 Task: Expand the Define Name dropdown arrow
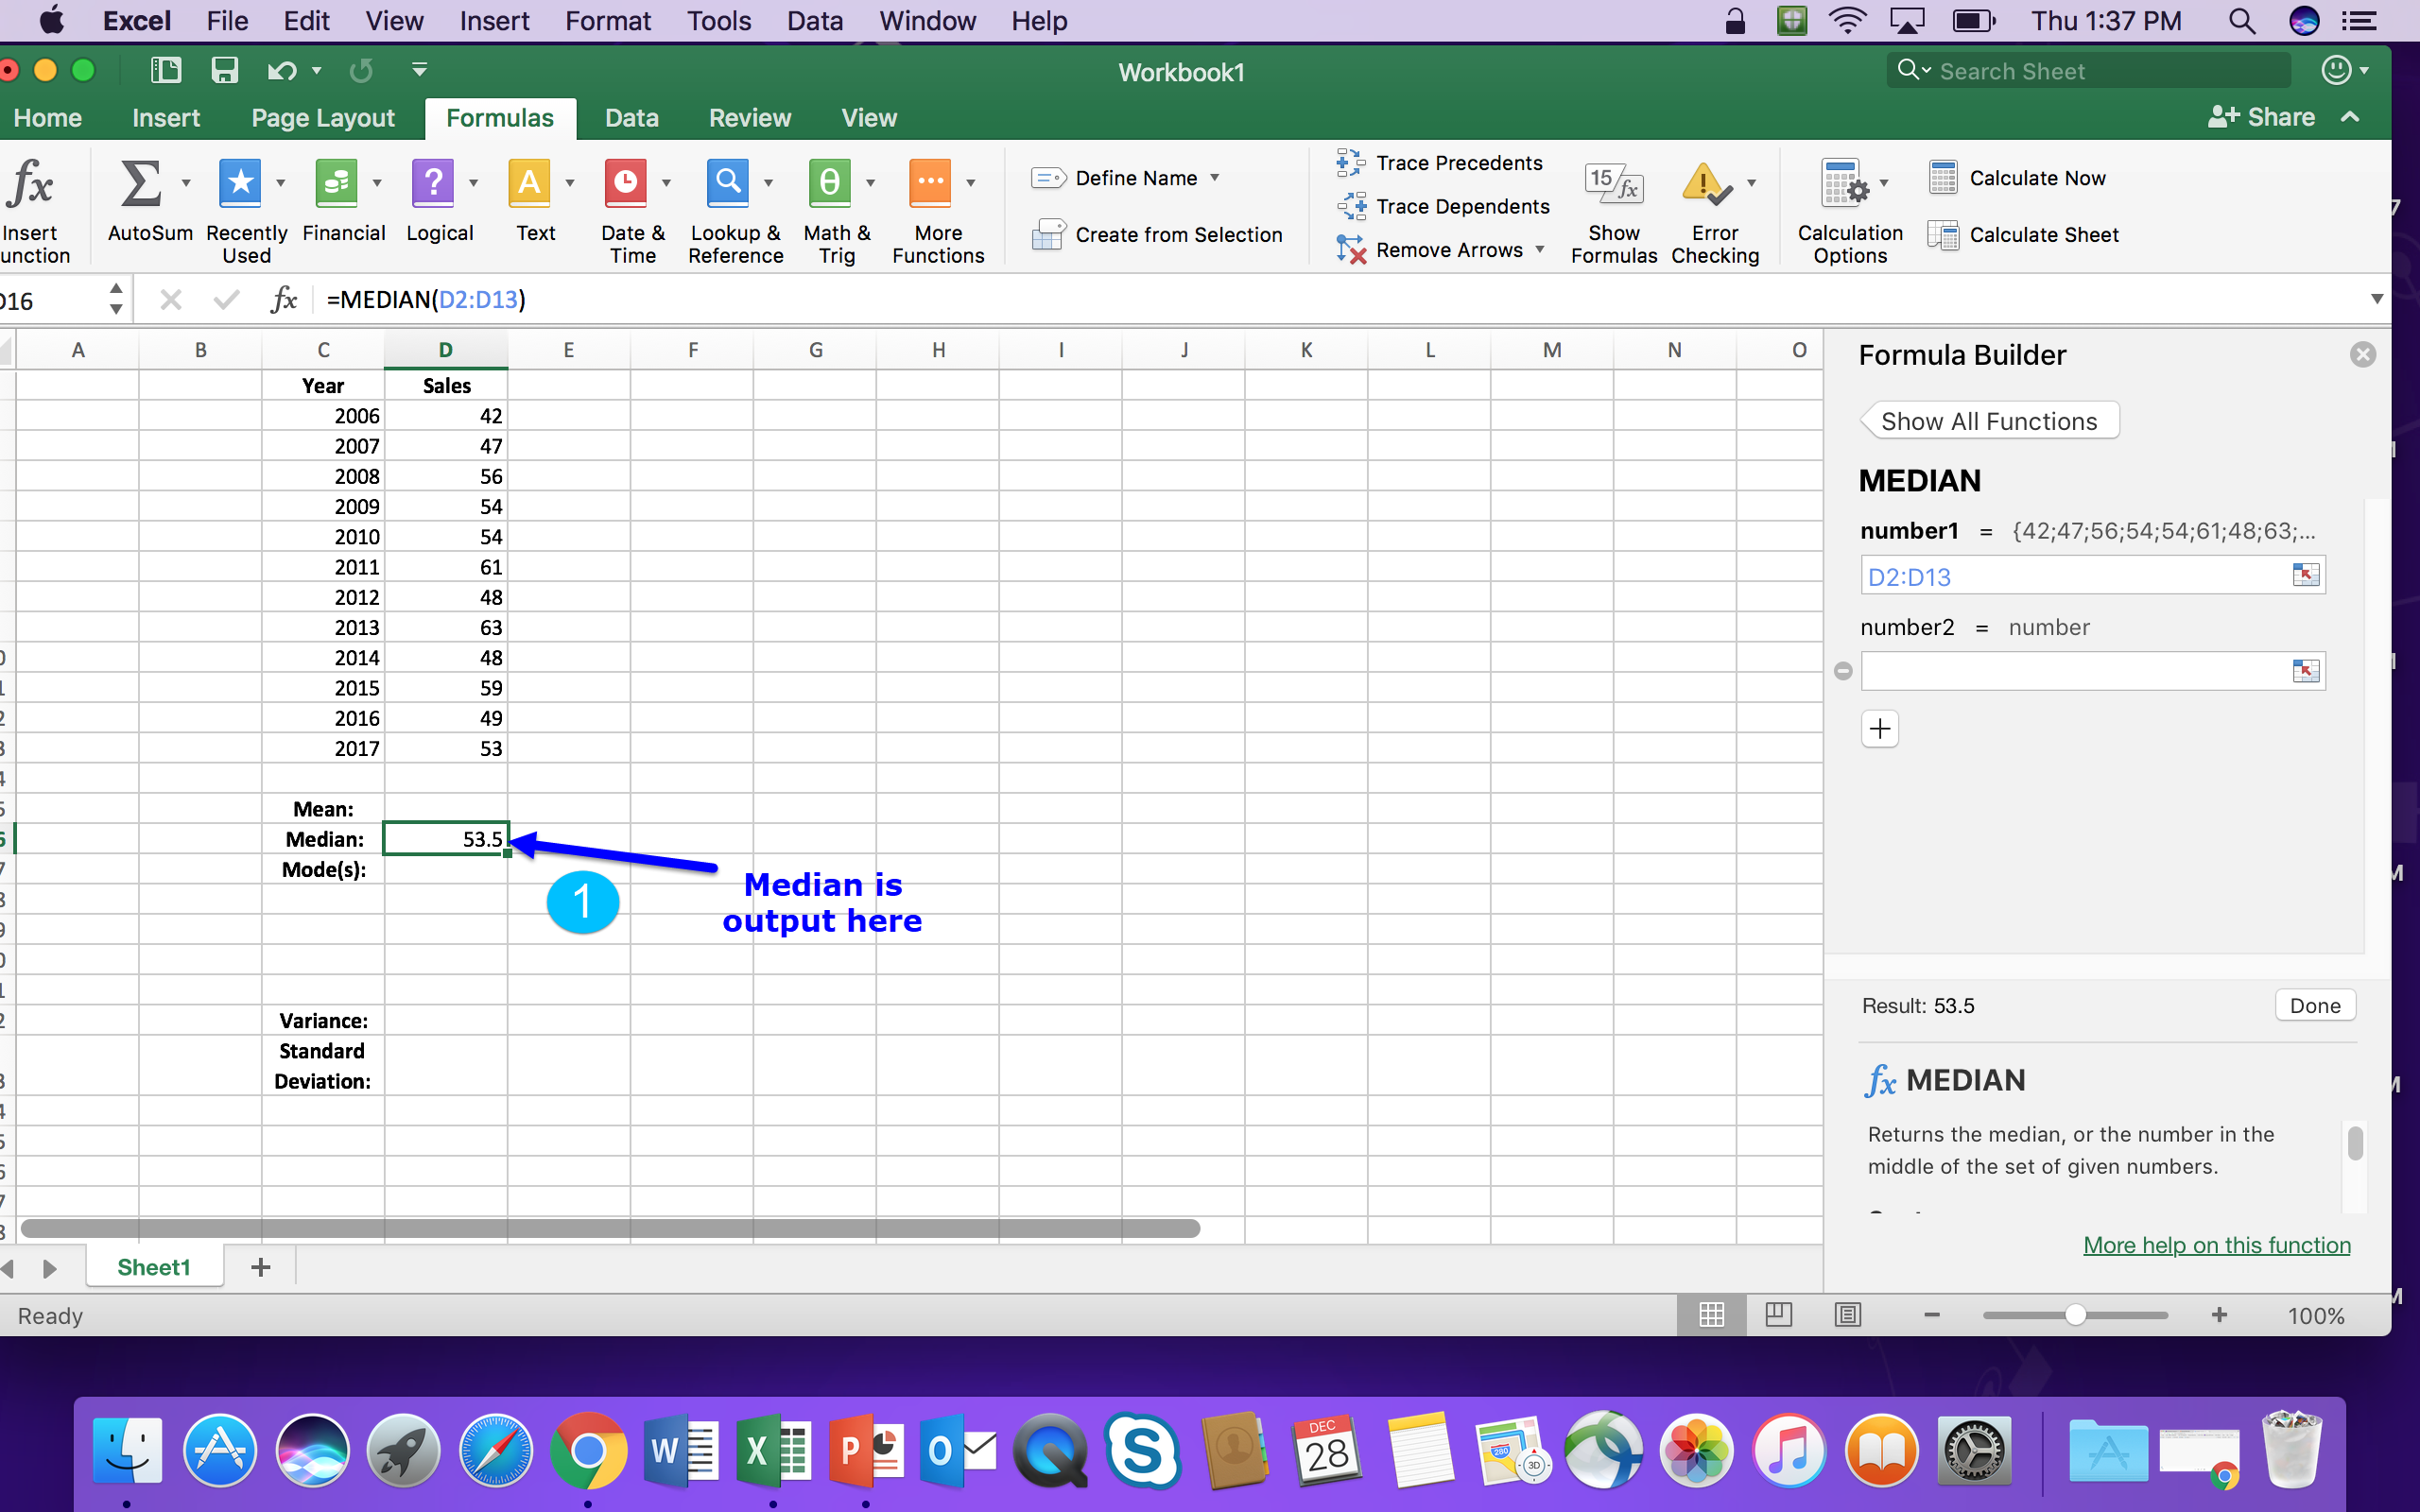[x=1215, y=178]
